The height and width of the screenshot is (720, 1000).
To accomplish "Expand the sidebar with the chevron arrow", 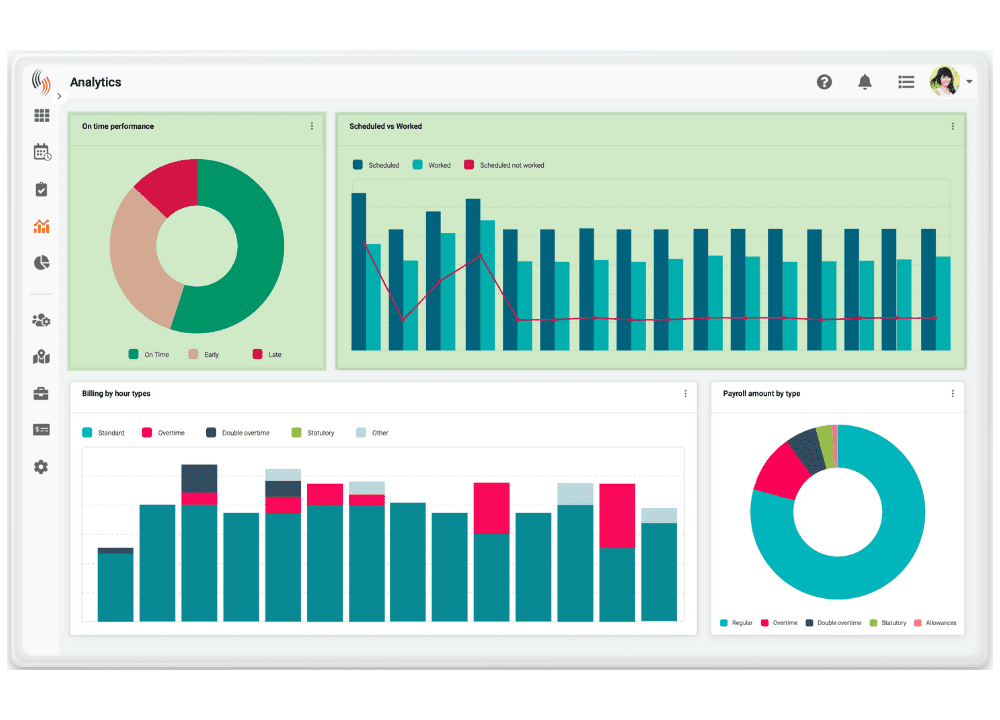I will pyautogui.click(x=59, y=97).
